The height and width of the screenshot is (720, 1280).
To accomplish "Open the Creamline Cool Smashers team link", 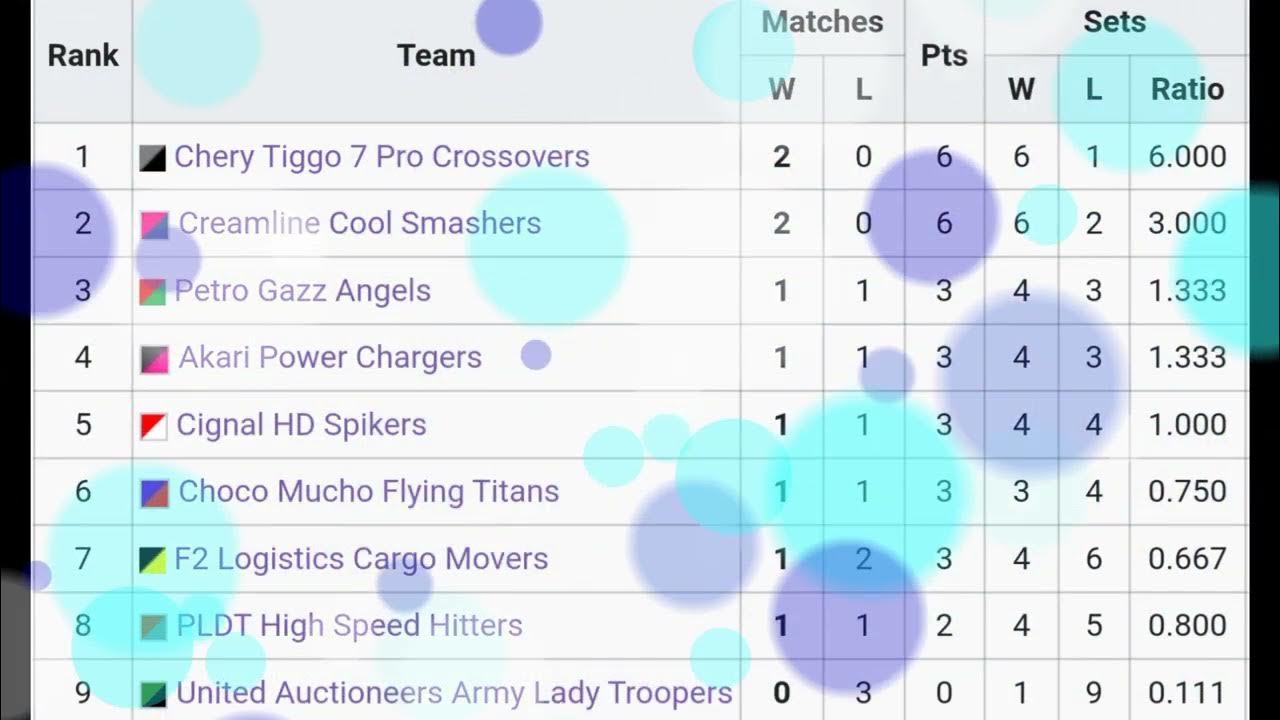I will (x=360, y=223).
